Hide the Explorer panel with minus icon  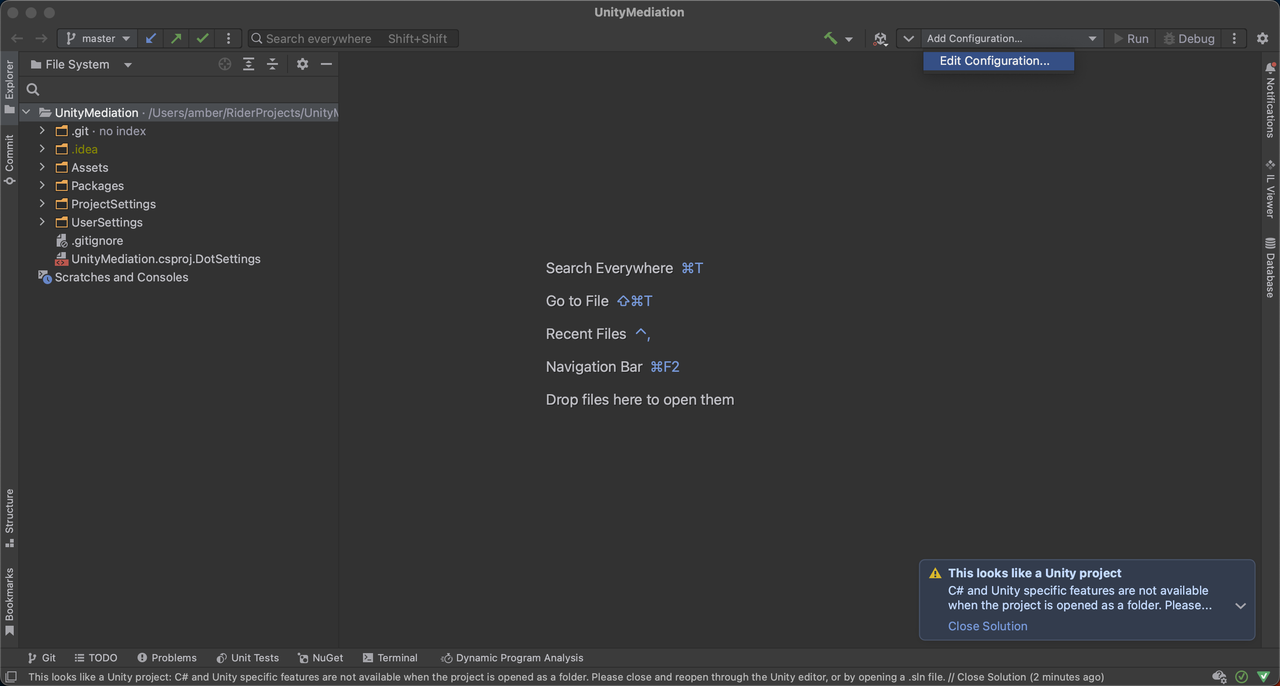[326, 64]
